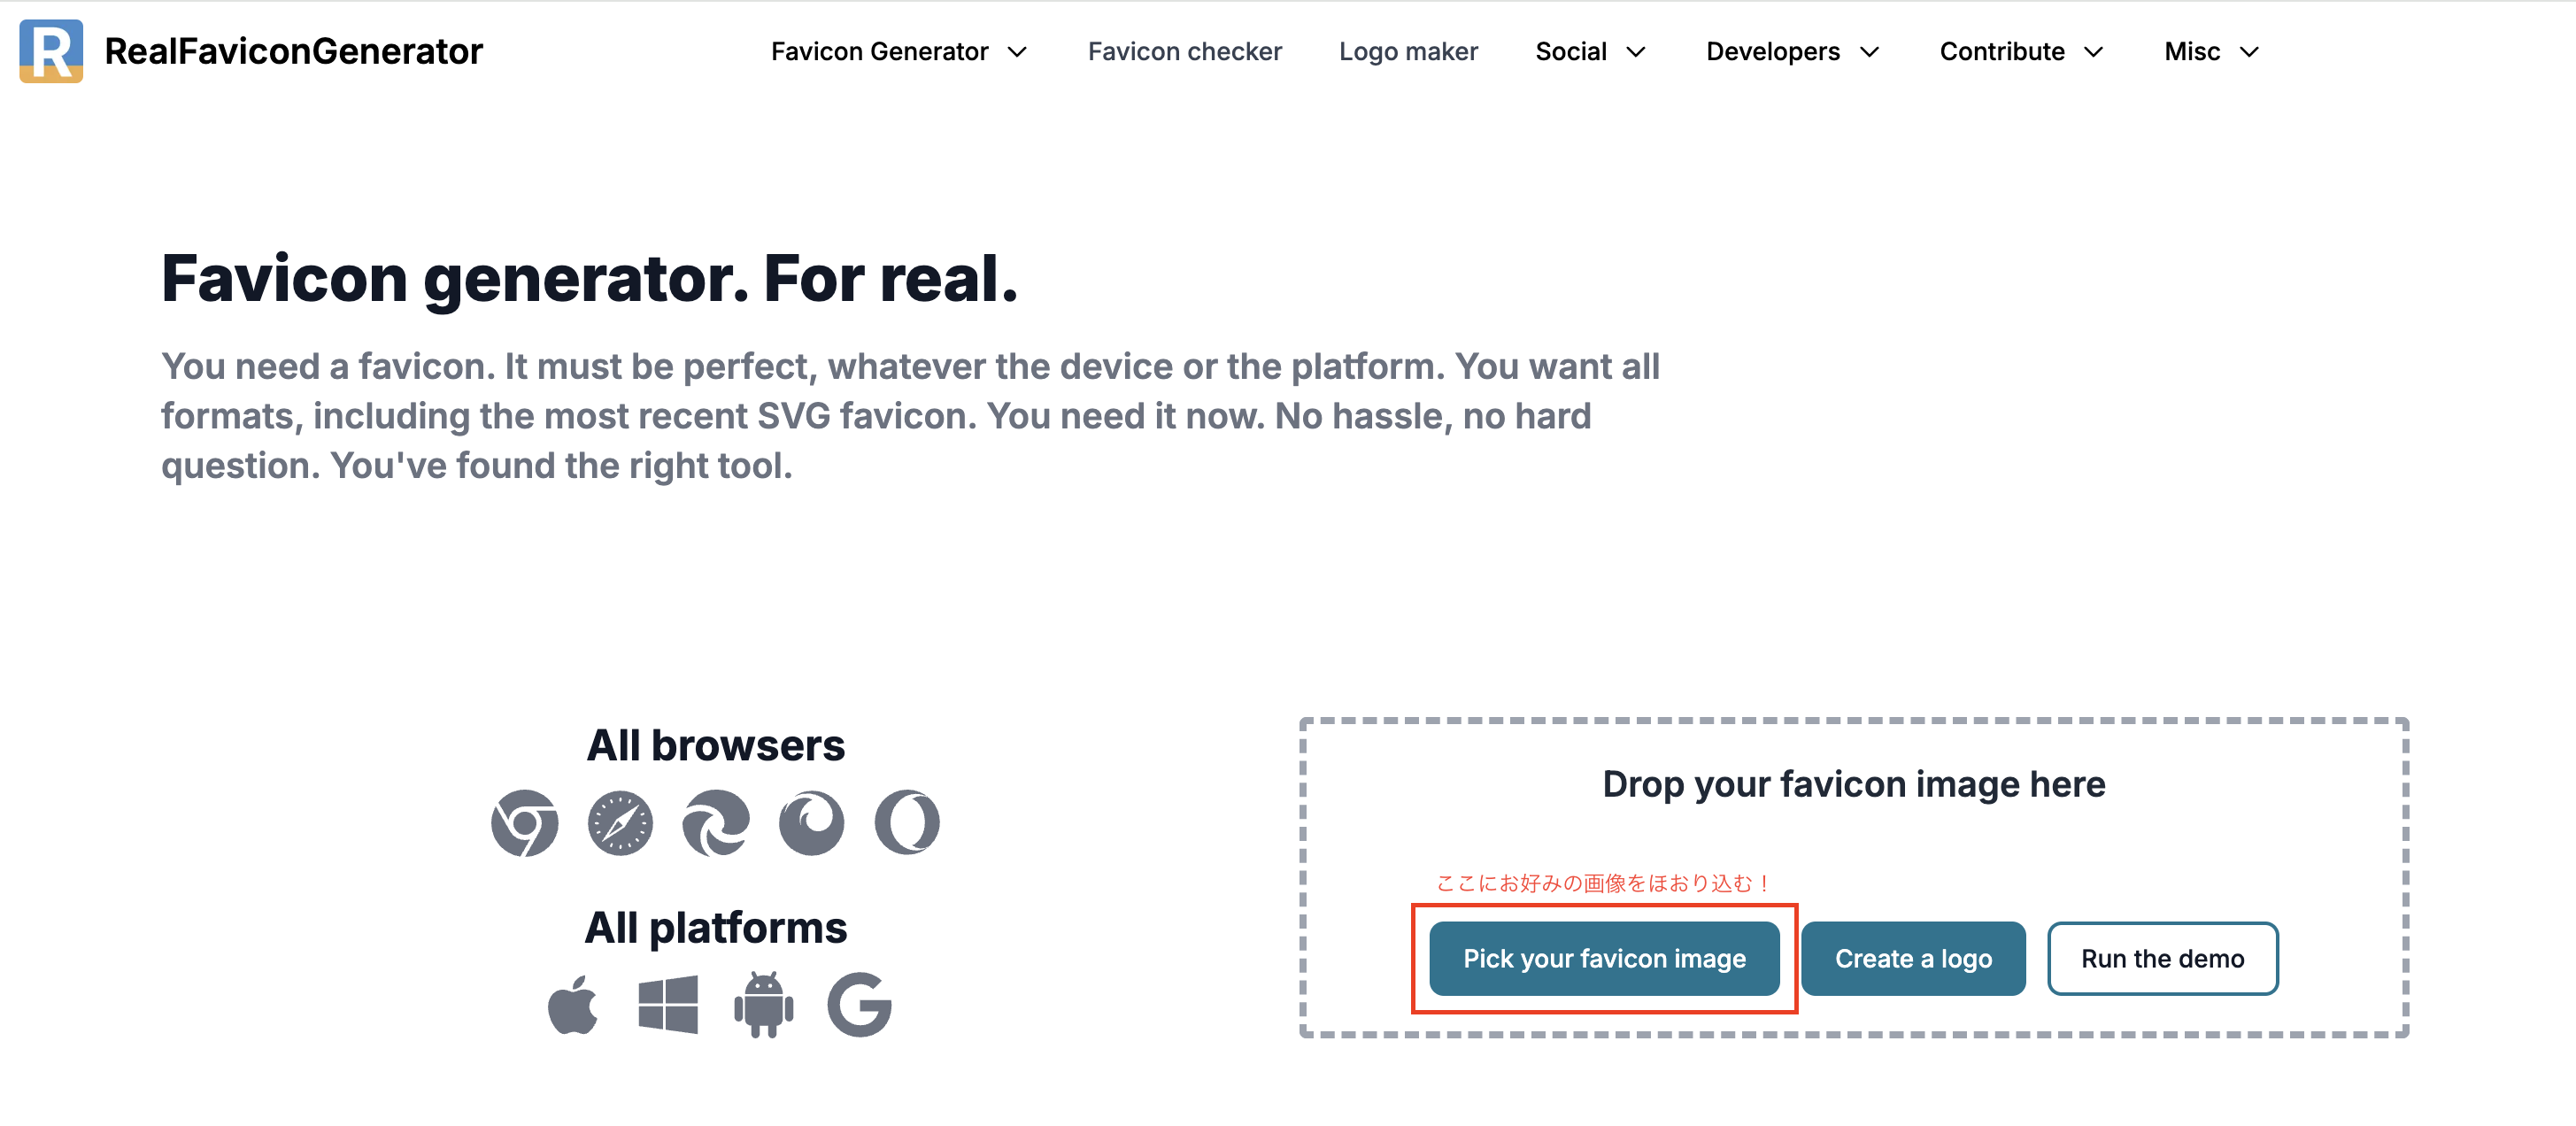
Task: Go to Favicon checker page
Action: [1185, 51]
